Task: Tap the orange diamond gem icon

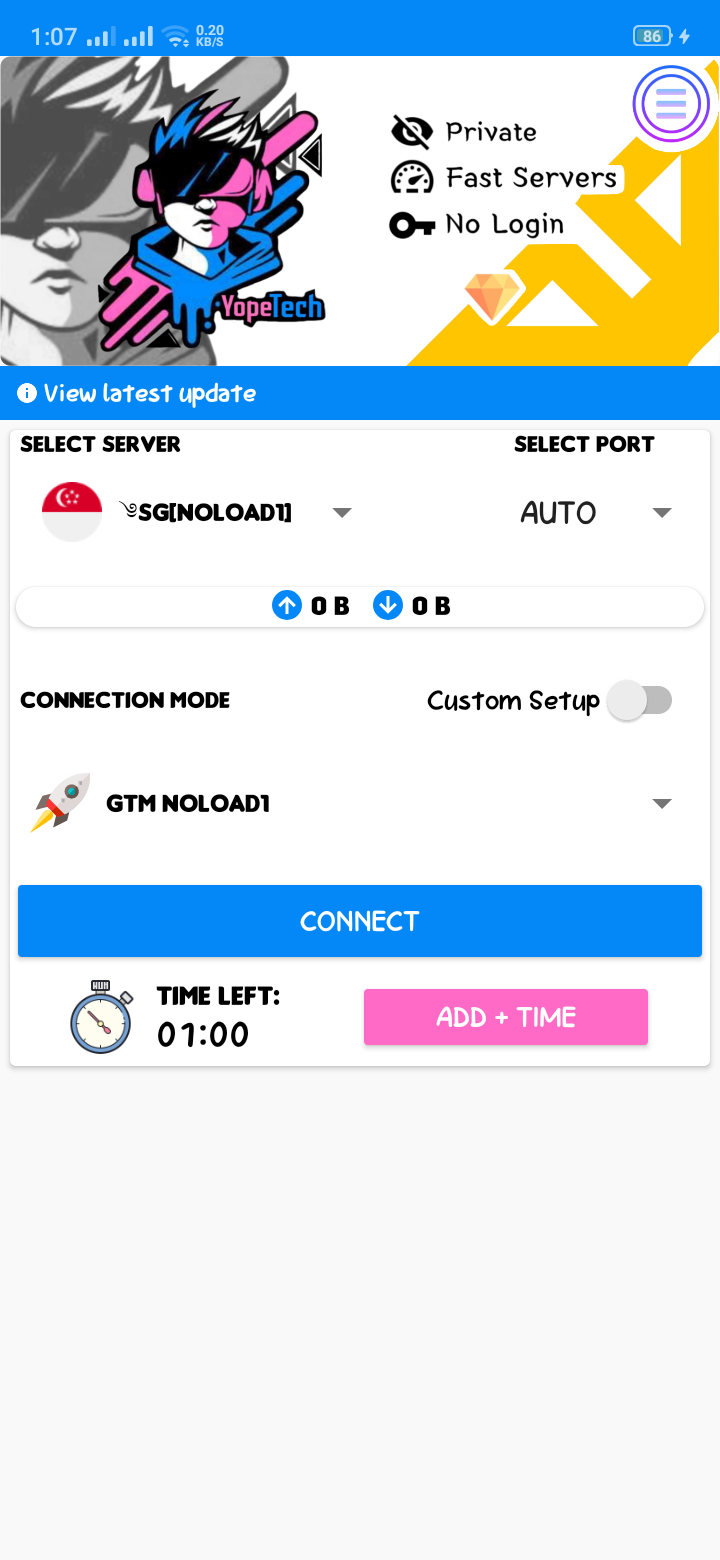Action: (493, 296)
